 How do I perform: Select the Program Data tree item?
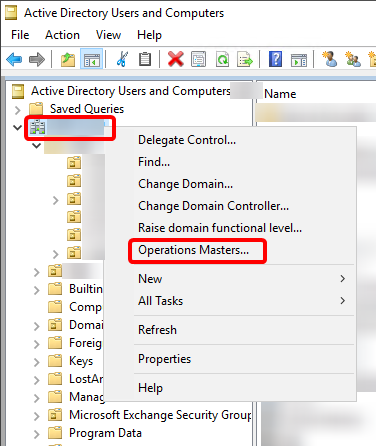[105, 433]
